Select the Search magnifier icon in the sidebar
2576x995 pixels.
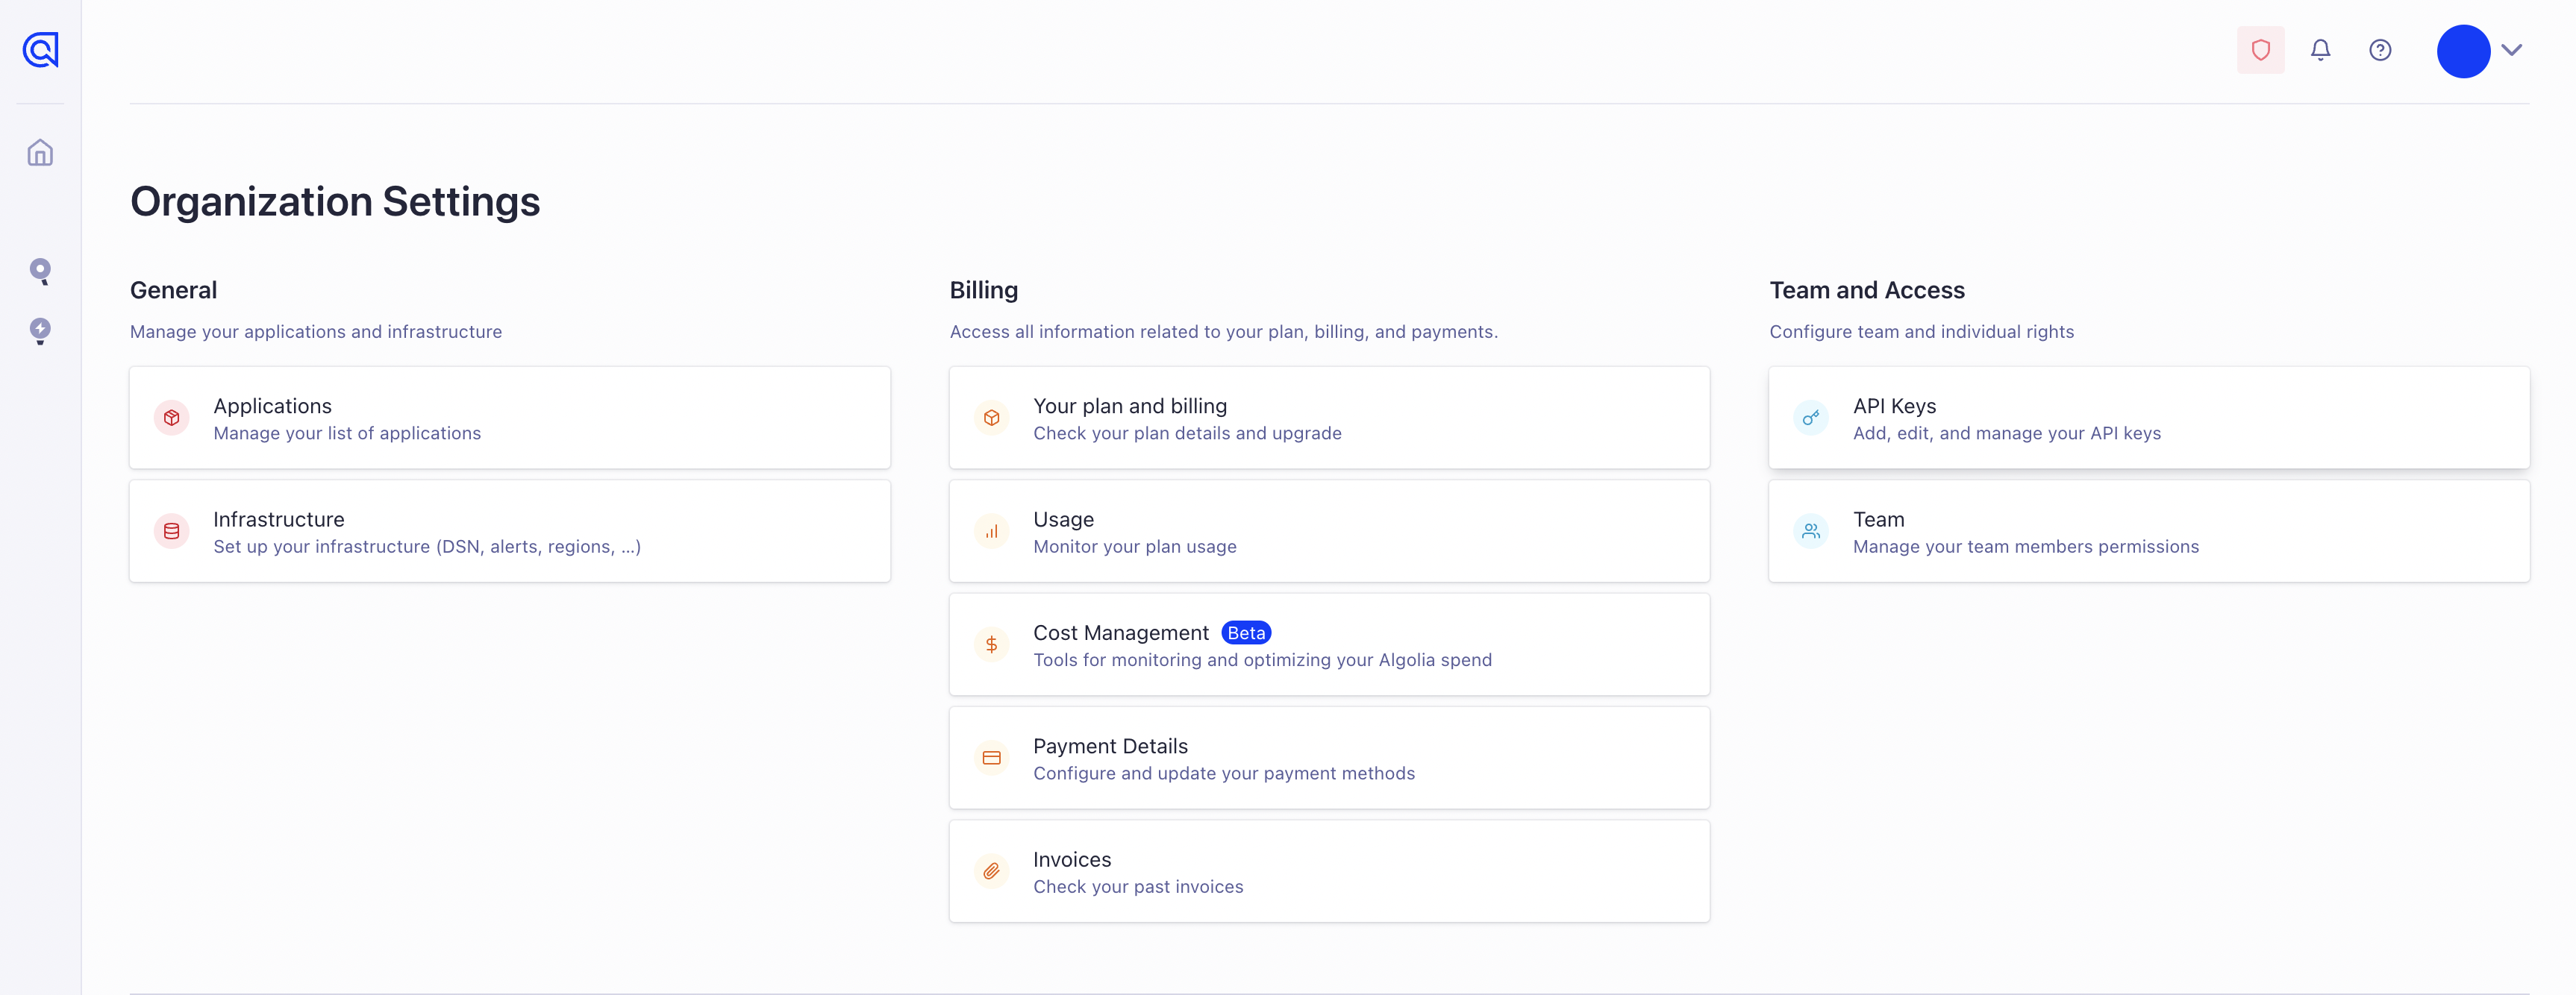40,271
